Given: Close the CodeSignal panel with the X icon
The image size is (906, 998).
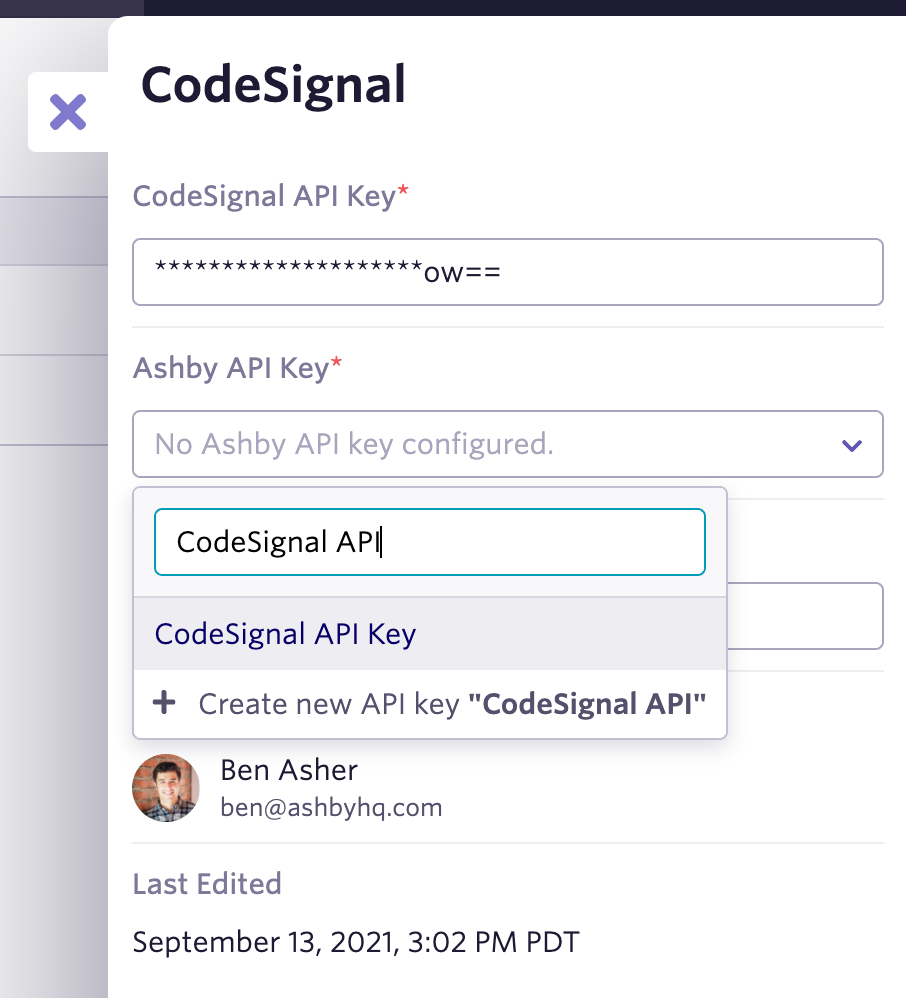Looking at the screenshot, I should pos(68,112).
